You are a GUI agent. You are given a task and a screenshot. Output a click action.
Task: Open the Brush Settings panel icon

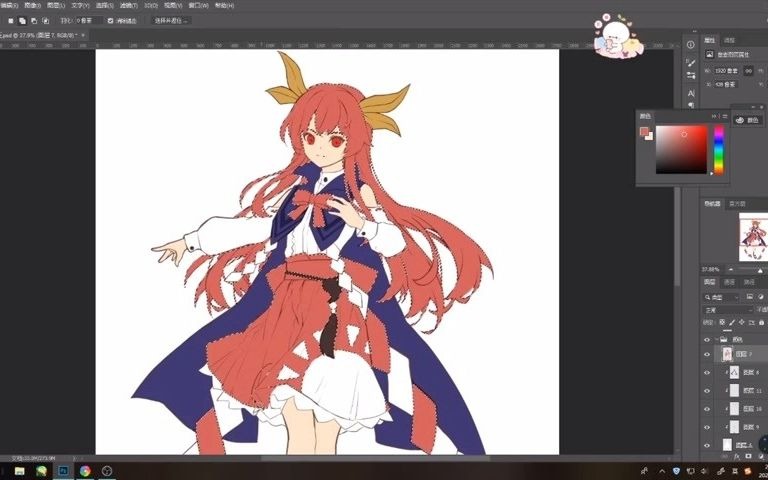coord(691,63)
